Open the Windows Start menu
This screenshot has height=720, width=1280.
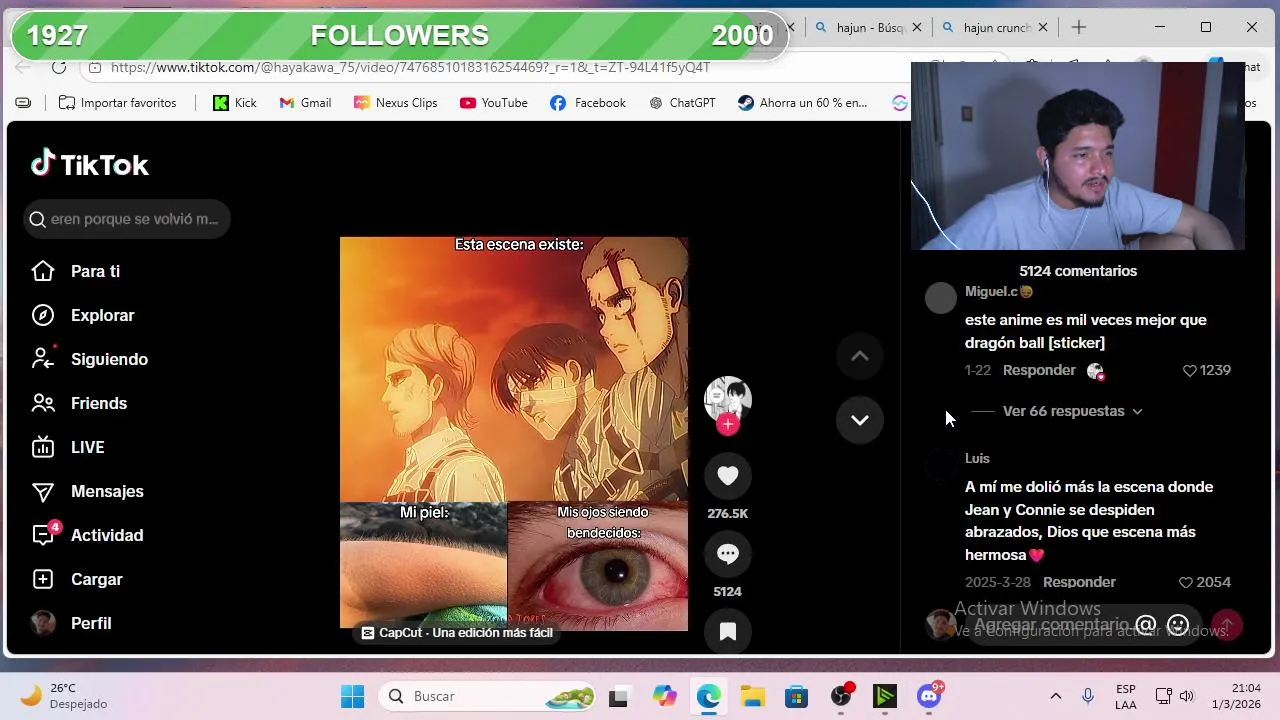352,696
